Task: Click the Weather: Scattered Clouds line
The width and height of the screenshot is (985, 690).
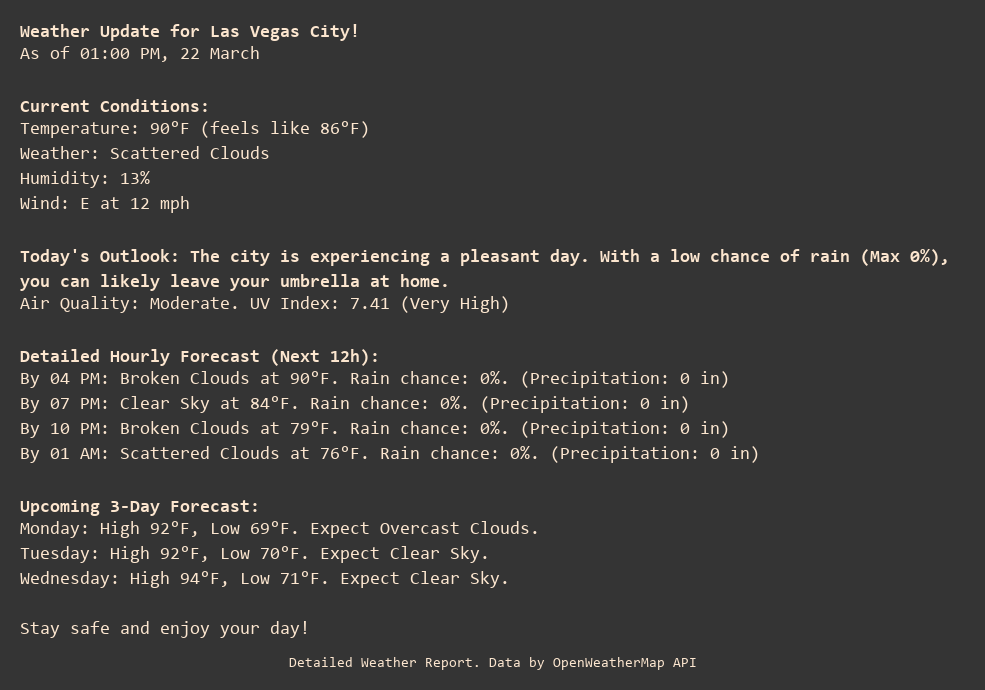Action: point(144,153)
